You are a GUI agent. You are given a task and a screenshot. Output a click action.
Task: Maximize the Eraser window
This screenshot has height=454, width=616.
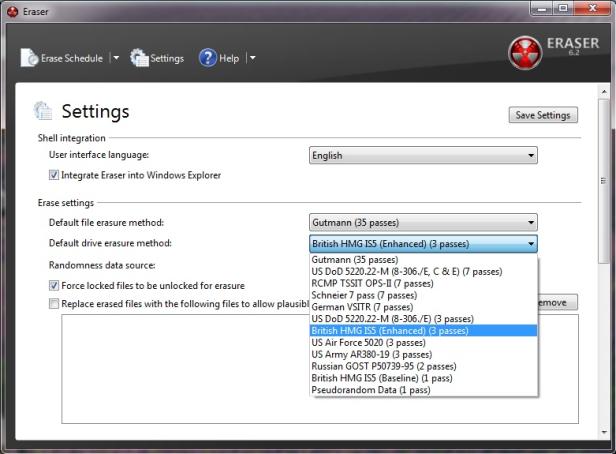click(x=563, y=8)
